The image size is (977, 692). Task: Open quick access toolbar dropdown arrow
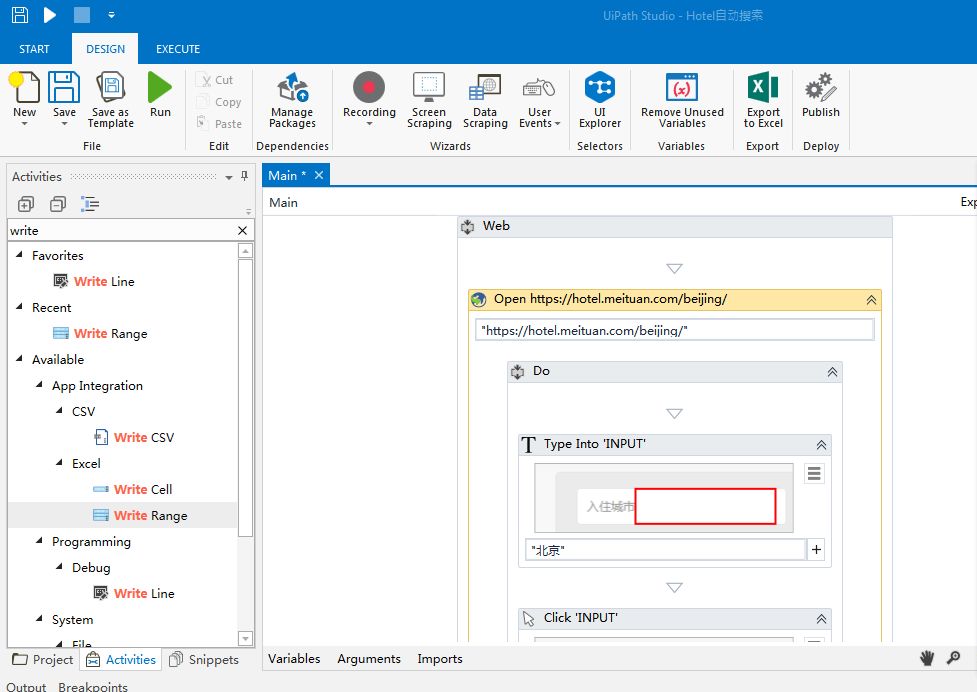(111, 15)
